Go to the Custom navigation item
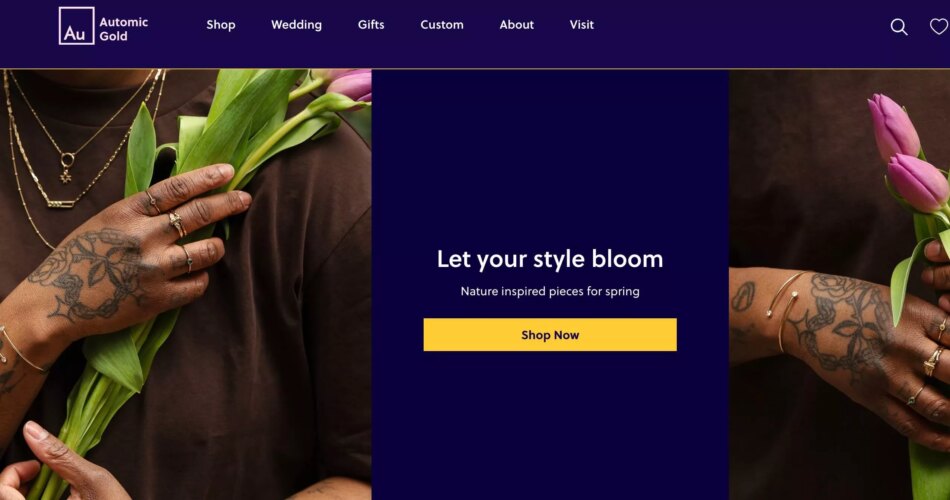The height and width of the screenshot is (500, 950). point(442,25)
